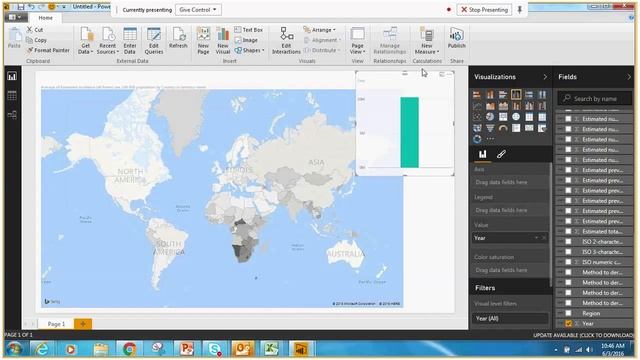
Task: Click the Refresh ribbon icon
Action: click(x=178, y=38)
